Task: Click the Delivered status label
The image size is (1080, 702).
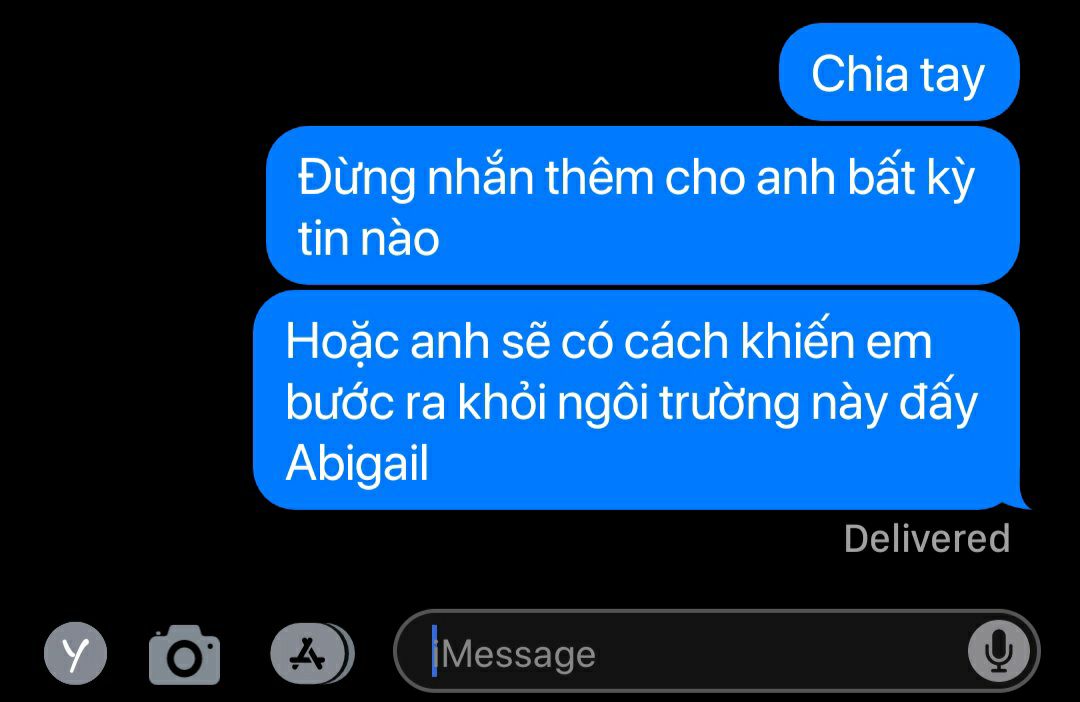Action: click(x=926, y=539)
